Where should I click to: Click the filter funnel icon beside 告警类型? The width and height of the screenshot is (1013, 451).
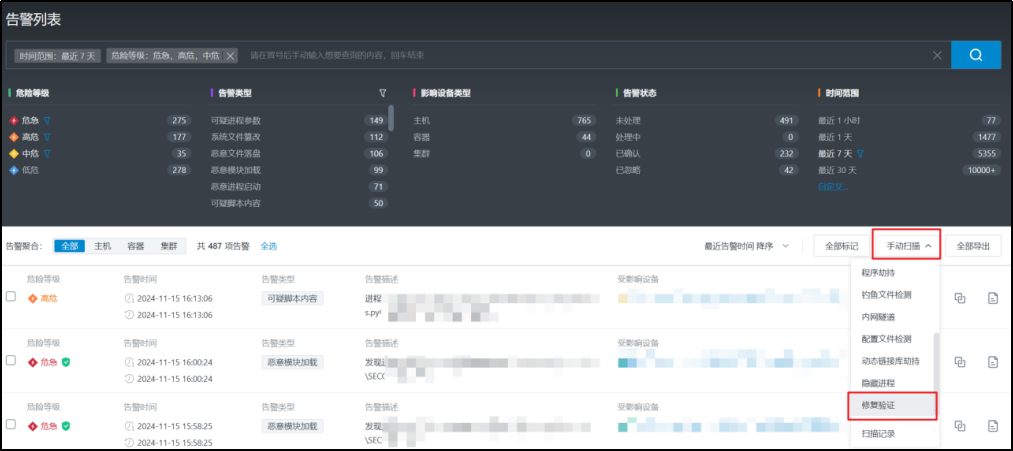point(382,93)
